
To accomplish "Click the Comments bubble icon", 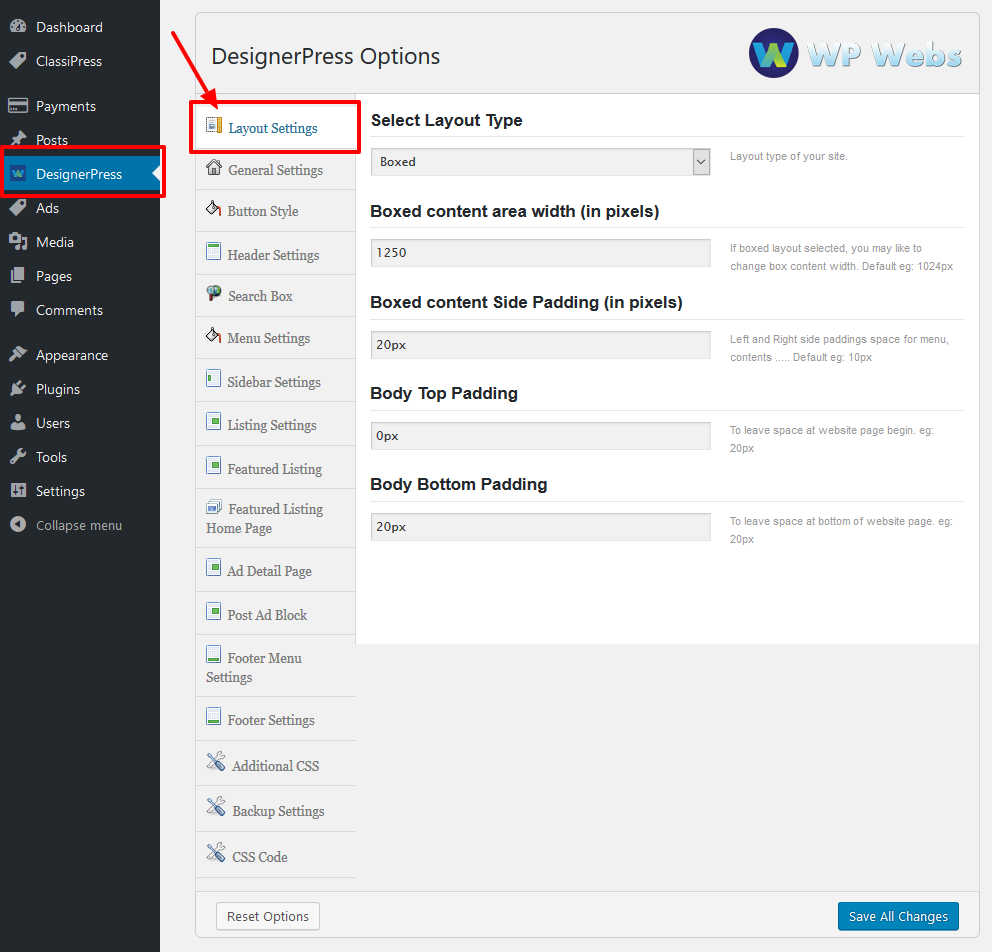I will point(18,309).
